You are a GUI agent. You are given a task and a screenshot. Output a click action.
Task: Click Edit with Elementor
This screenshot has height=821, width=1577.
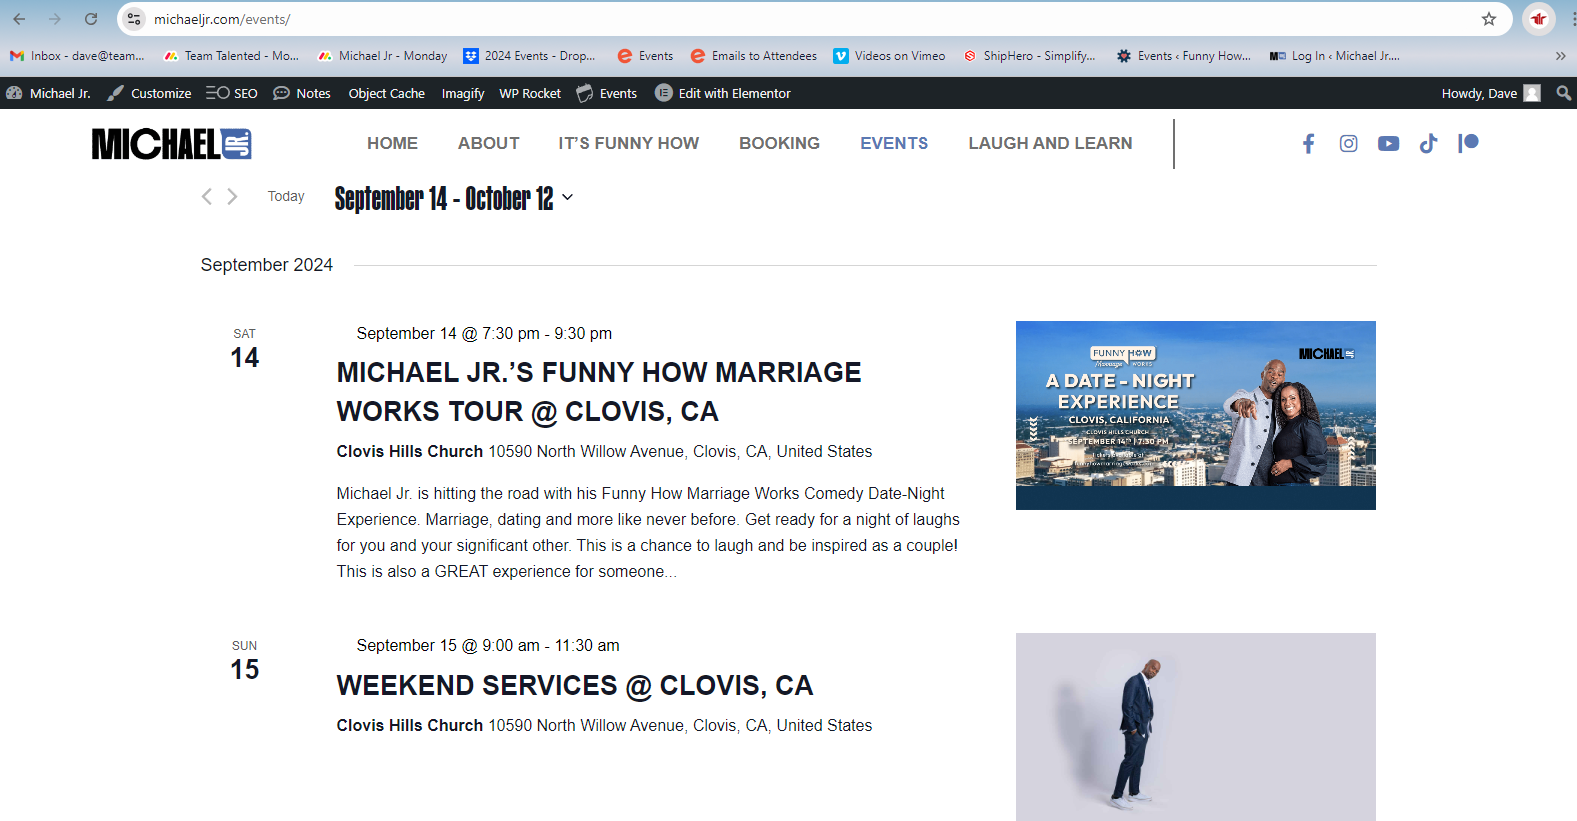coord(723,93)
